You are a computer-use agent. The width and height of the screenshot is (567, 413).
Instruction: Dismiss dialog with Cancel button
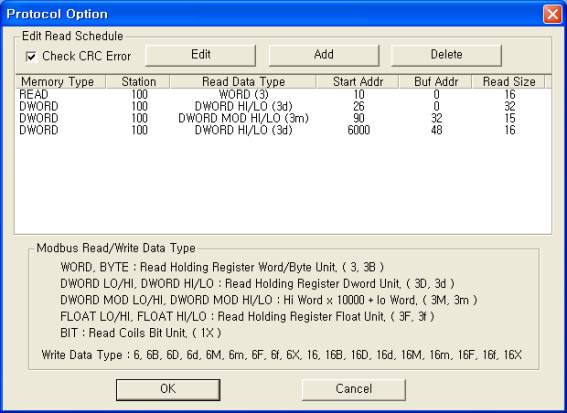pyautogui.click(x=353, y=389)
